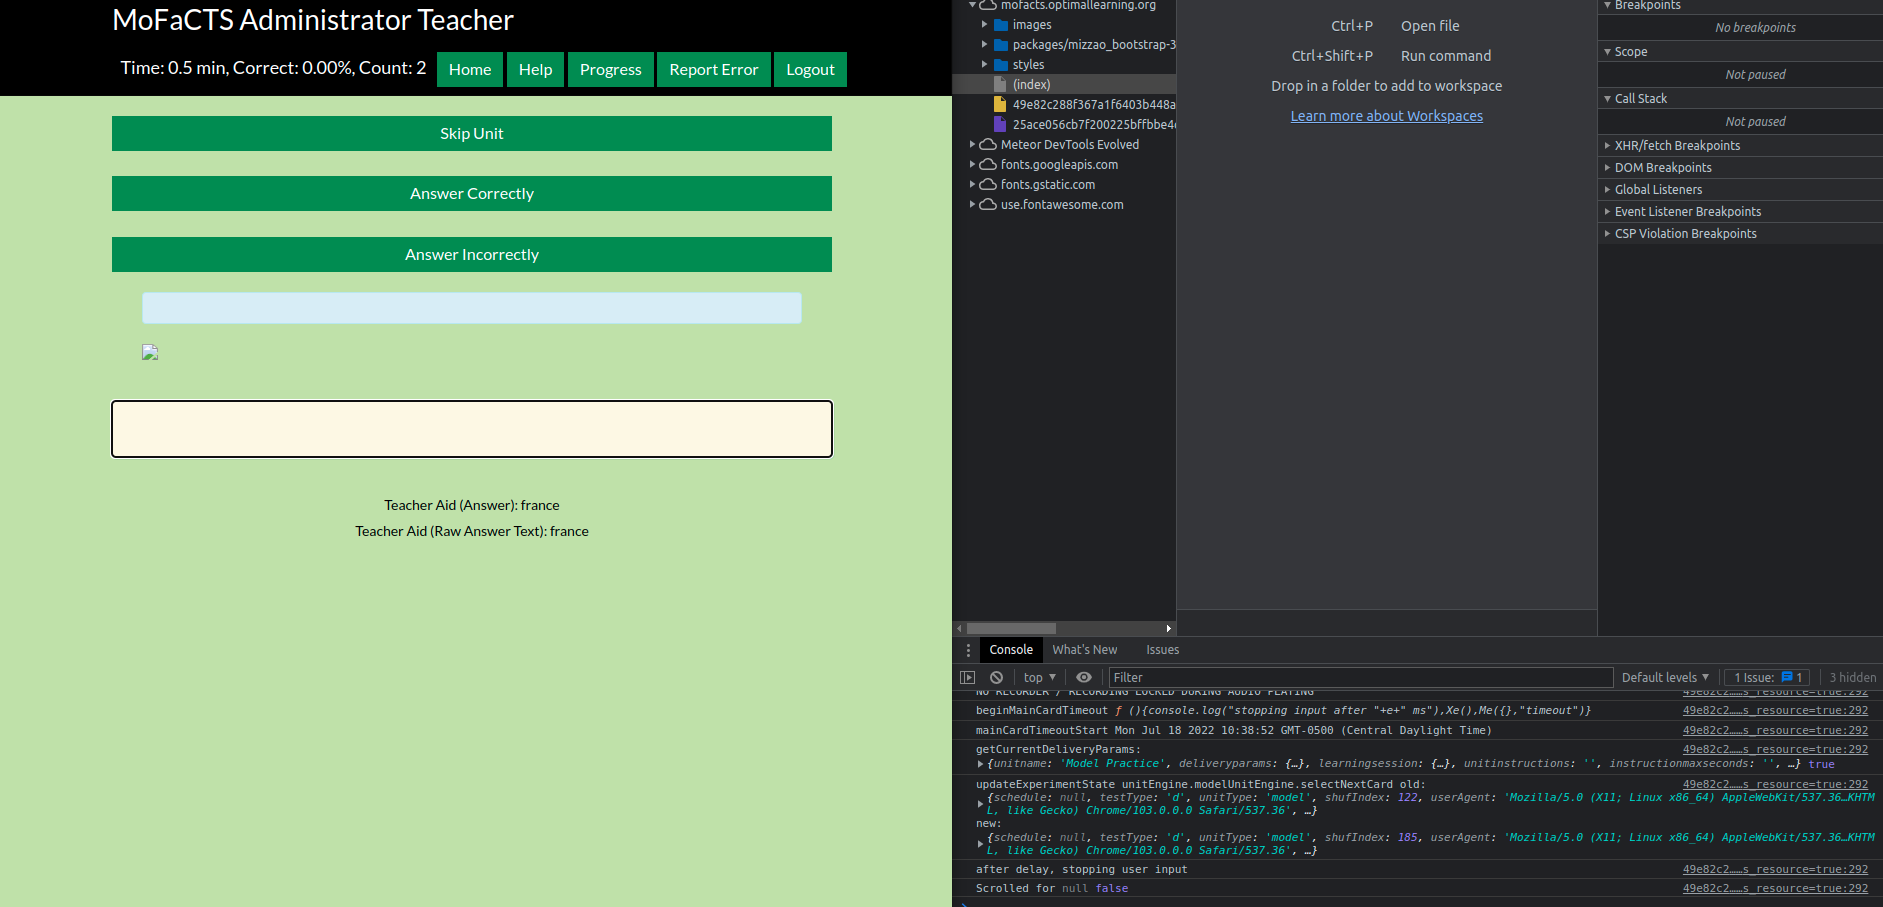
Task: Select the styles folder icon
Action: pos(1002,64)
